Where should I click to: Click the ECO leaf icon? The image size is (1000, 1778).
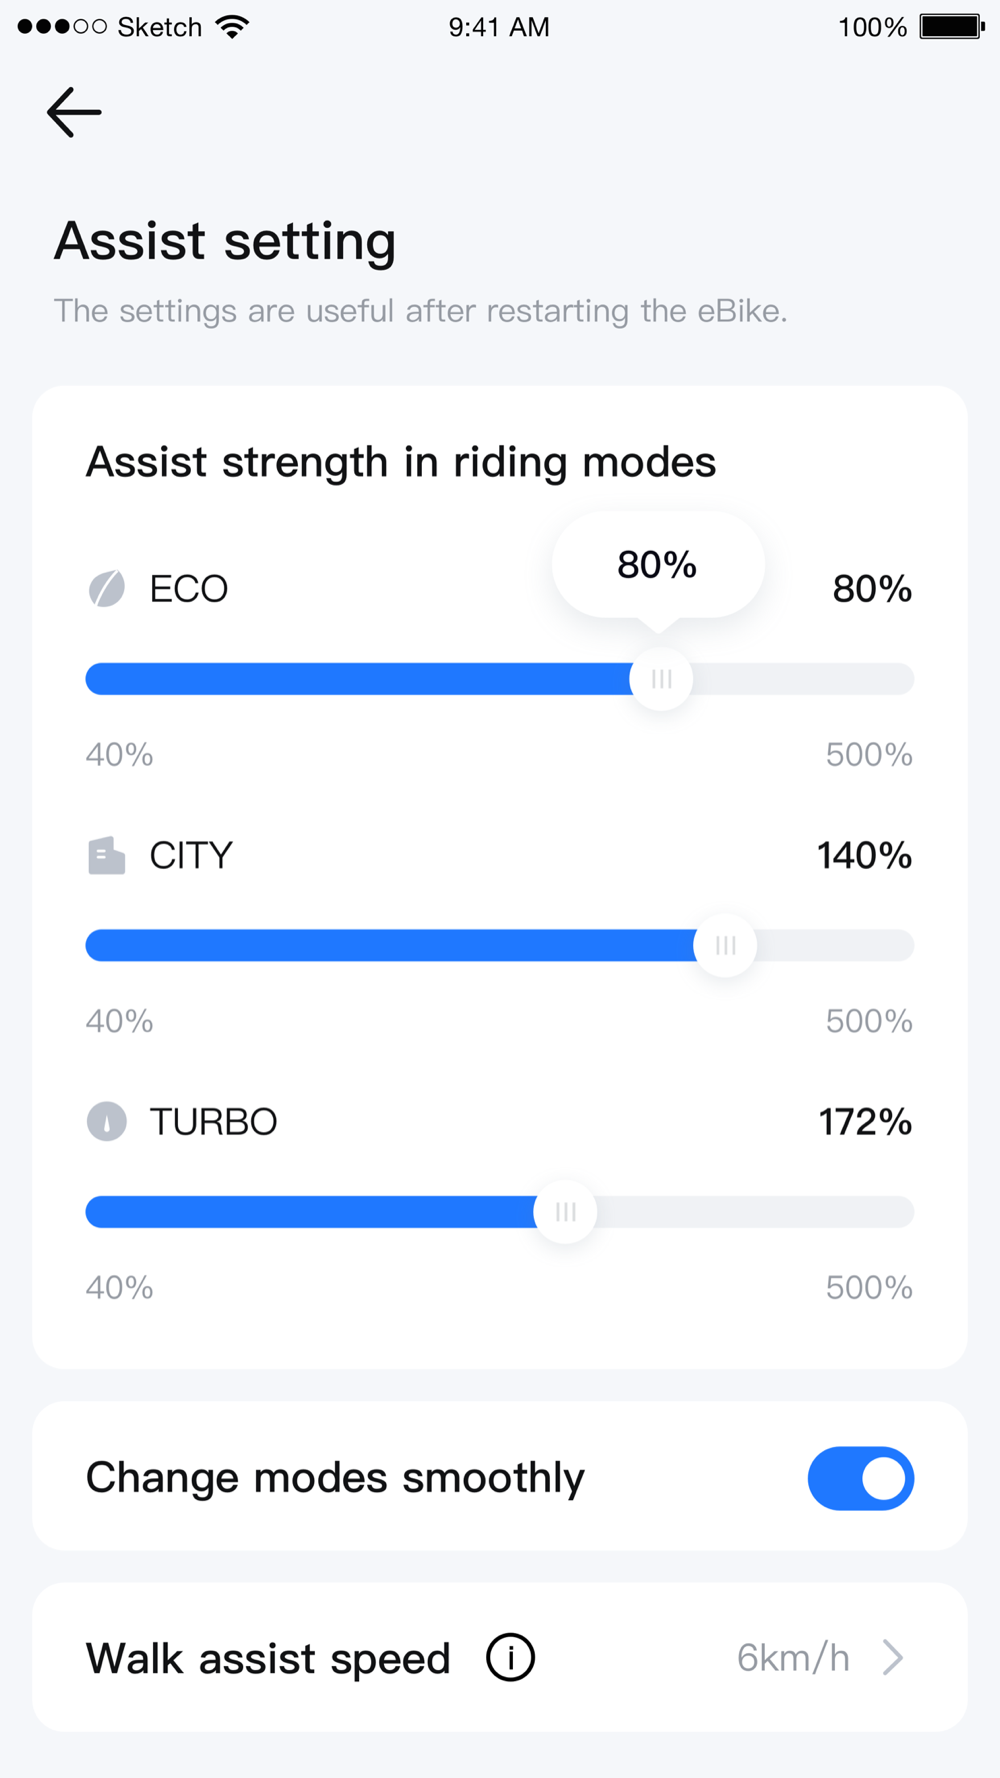107,589
